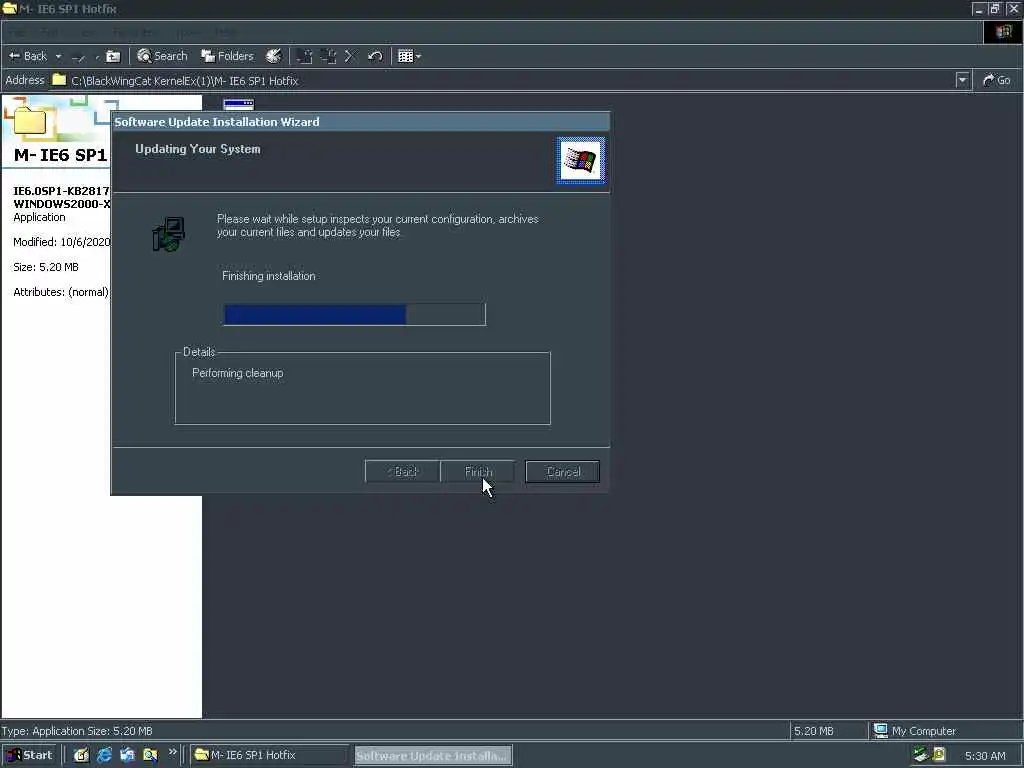
Task: Click the magnifier quick launch icon
Action: point(150,755)
